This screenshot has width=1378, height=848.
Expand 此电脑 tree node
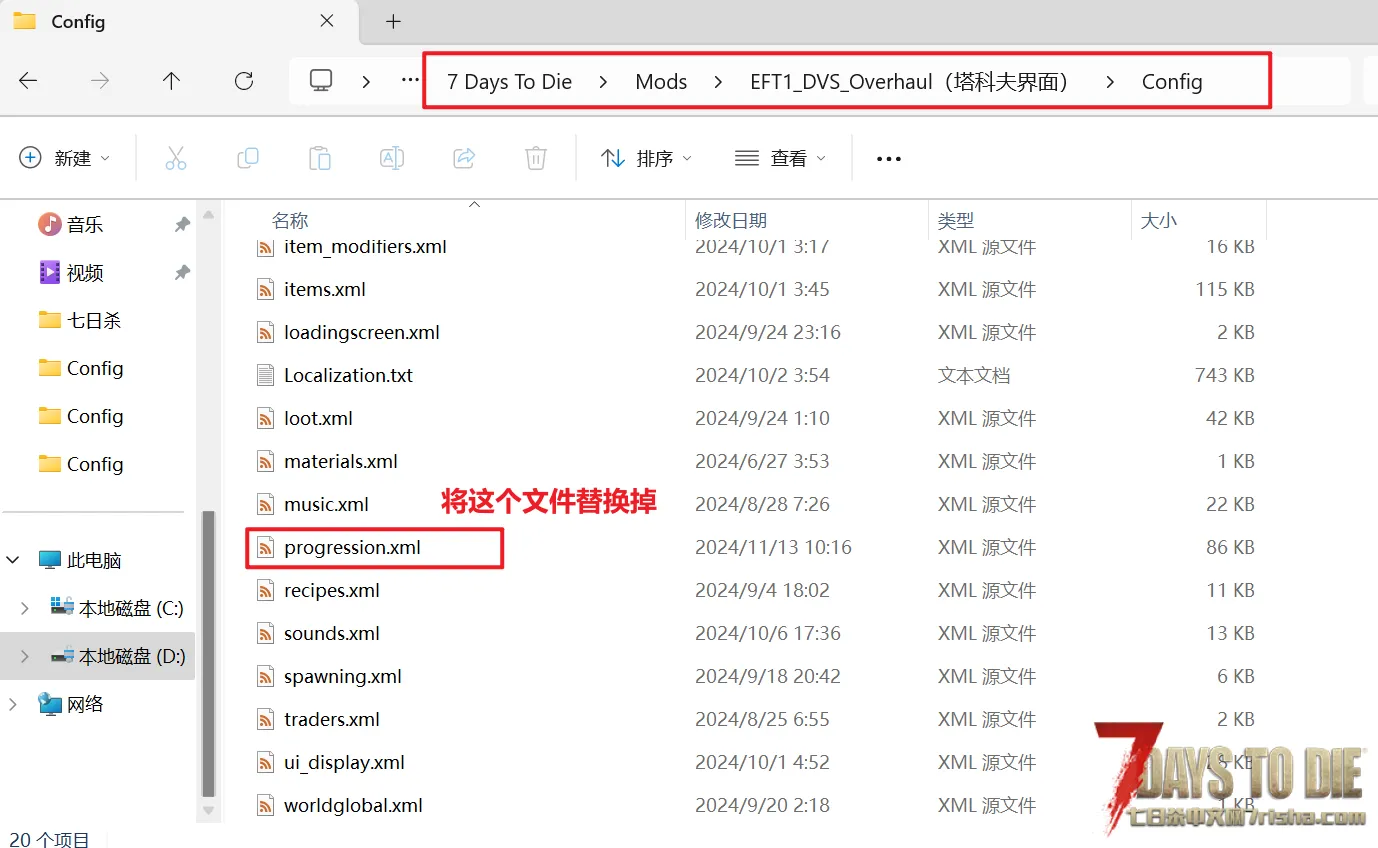click(x=13, y=560)
